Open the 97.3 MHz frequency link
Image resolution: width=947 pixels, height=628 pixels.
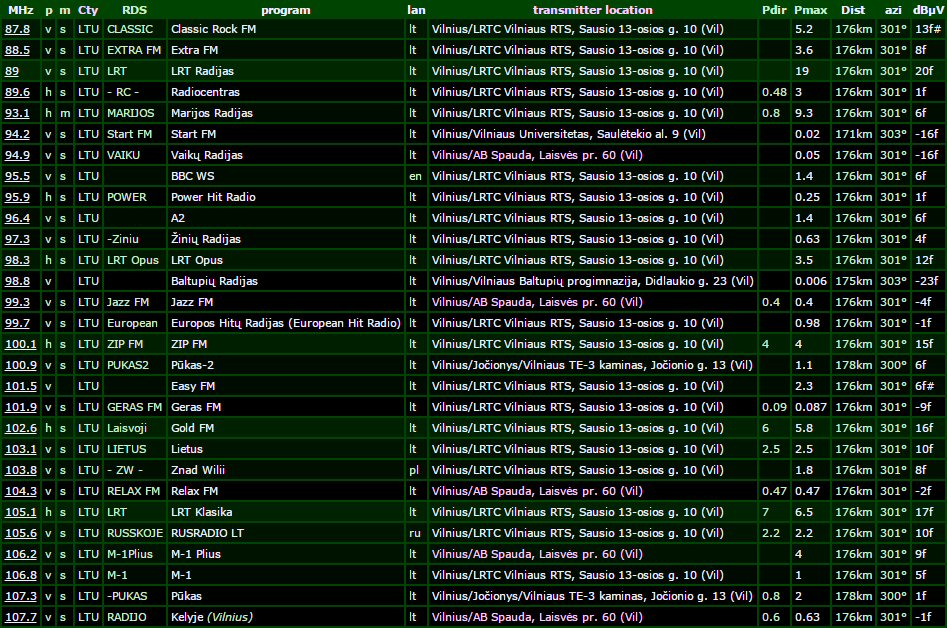pyautogui.click(x=17, y=239)
